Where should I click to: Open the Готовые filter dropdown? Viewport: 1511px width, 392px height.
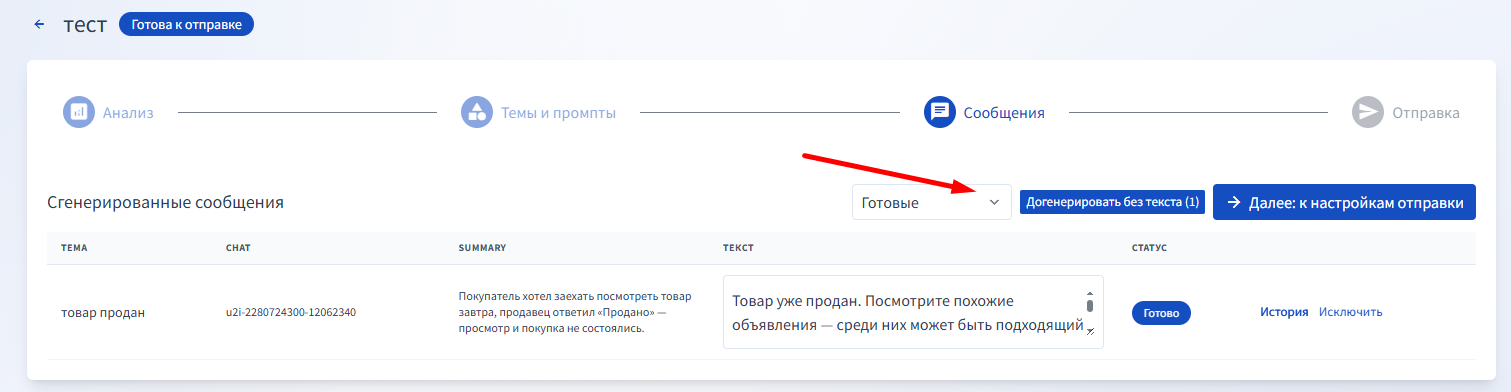tap(931, 202)
